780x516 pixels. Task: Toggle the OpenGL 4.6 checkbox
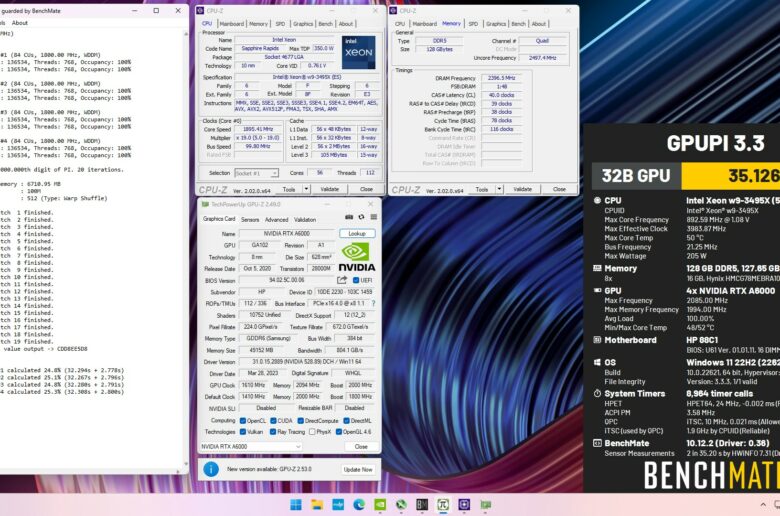coord(339,432)
